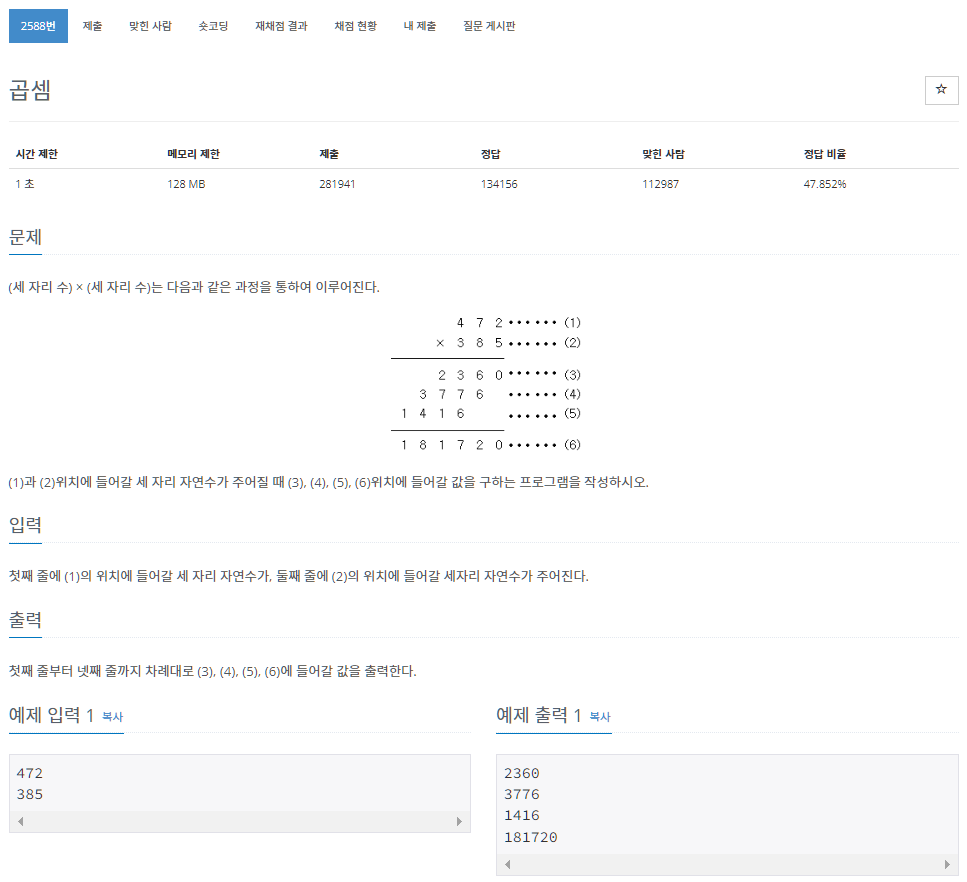Screen dimensions: 967x882
Task: Click the 문제 section heading
Action: [25, 237]
